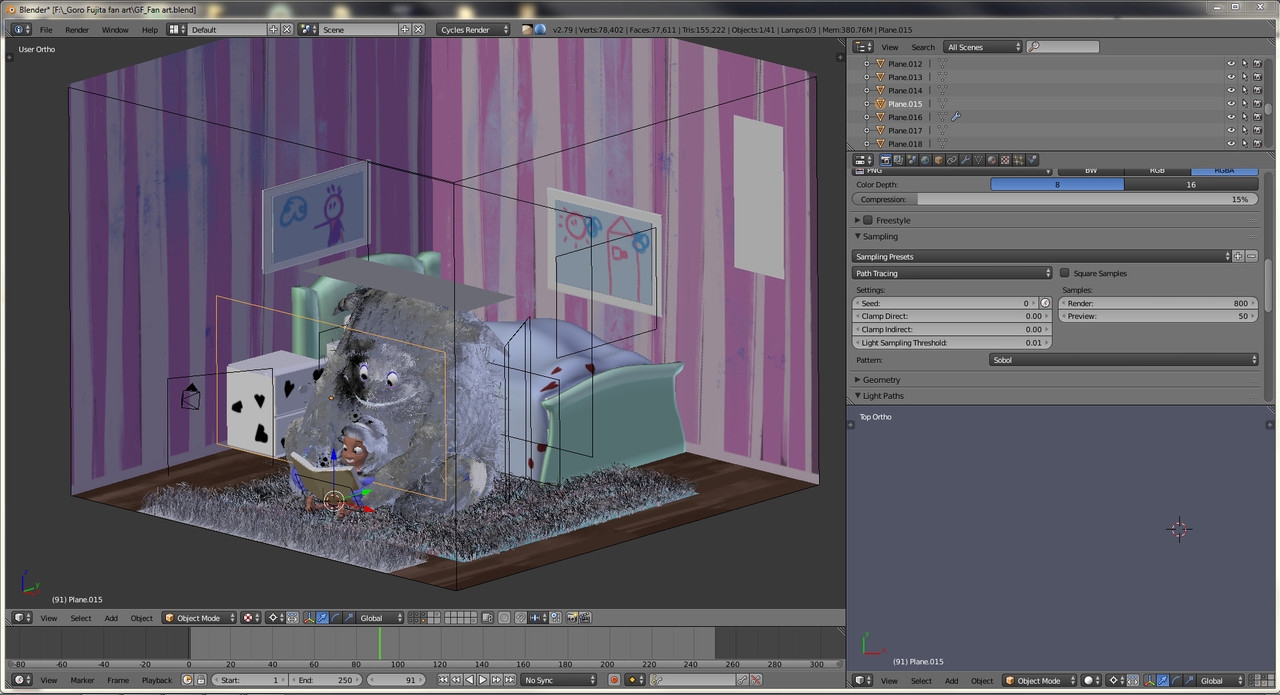Open the Render properties tab (camera icon)
This screenshot has height=695, width=1280.
tap(886, 160)
